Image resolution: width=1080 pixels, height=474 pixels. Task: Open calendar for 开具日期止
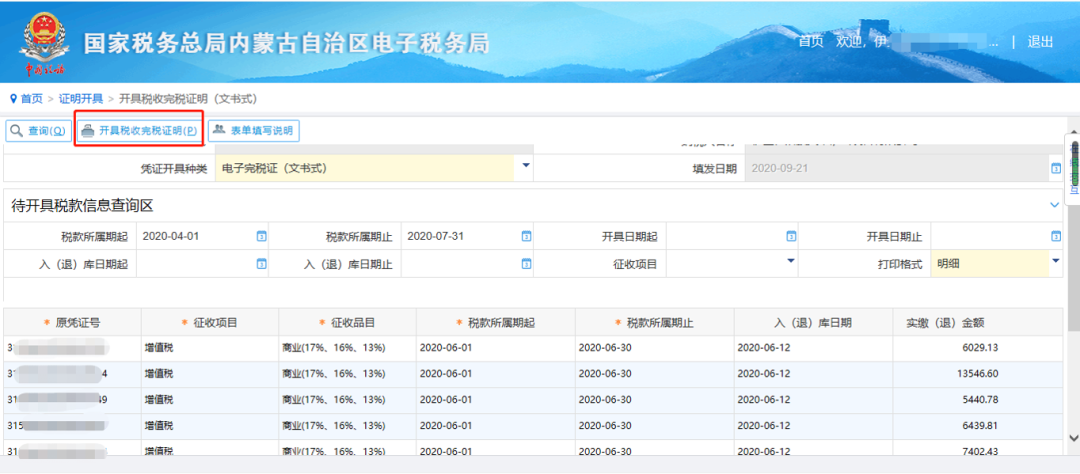[x=1056, y=236]
